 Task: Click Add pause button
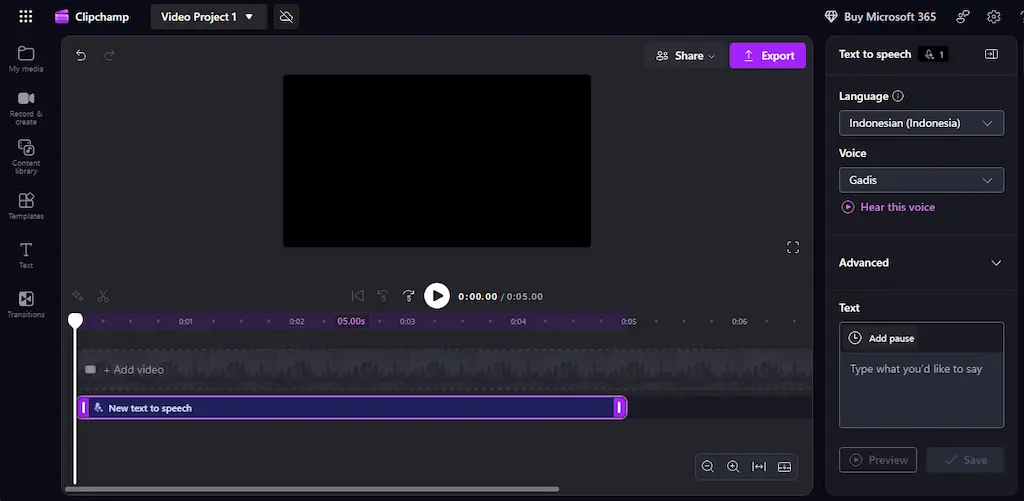click(x=881, y=338)
